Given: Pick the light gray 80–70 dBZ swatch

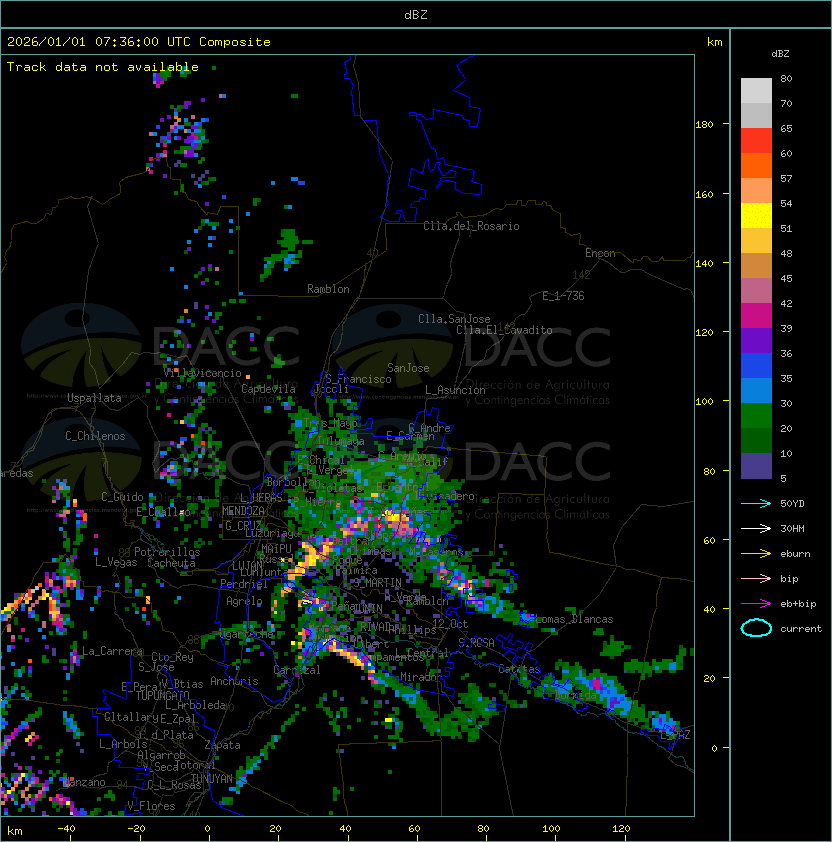Looking at the screenshot, I should pyautogui.click(x=756, y=91).
